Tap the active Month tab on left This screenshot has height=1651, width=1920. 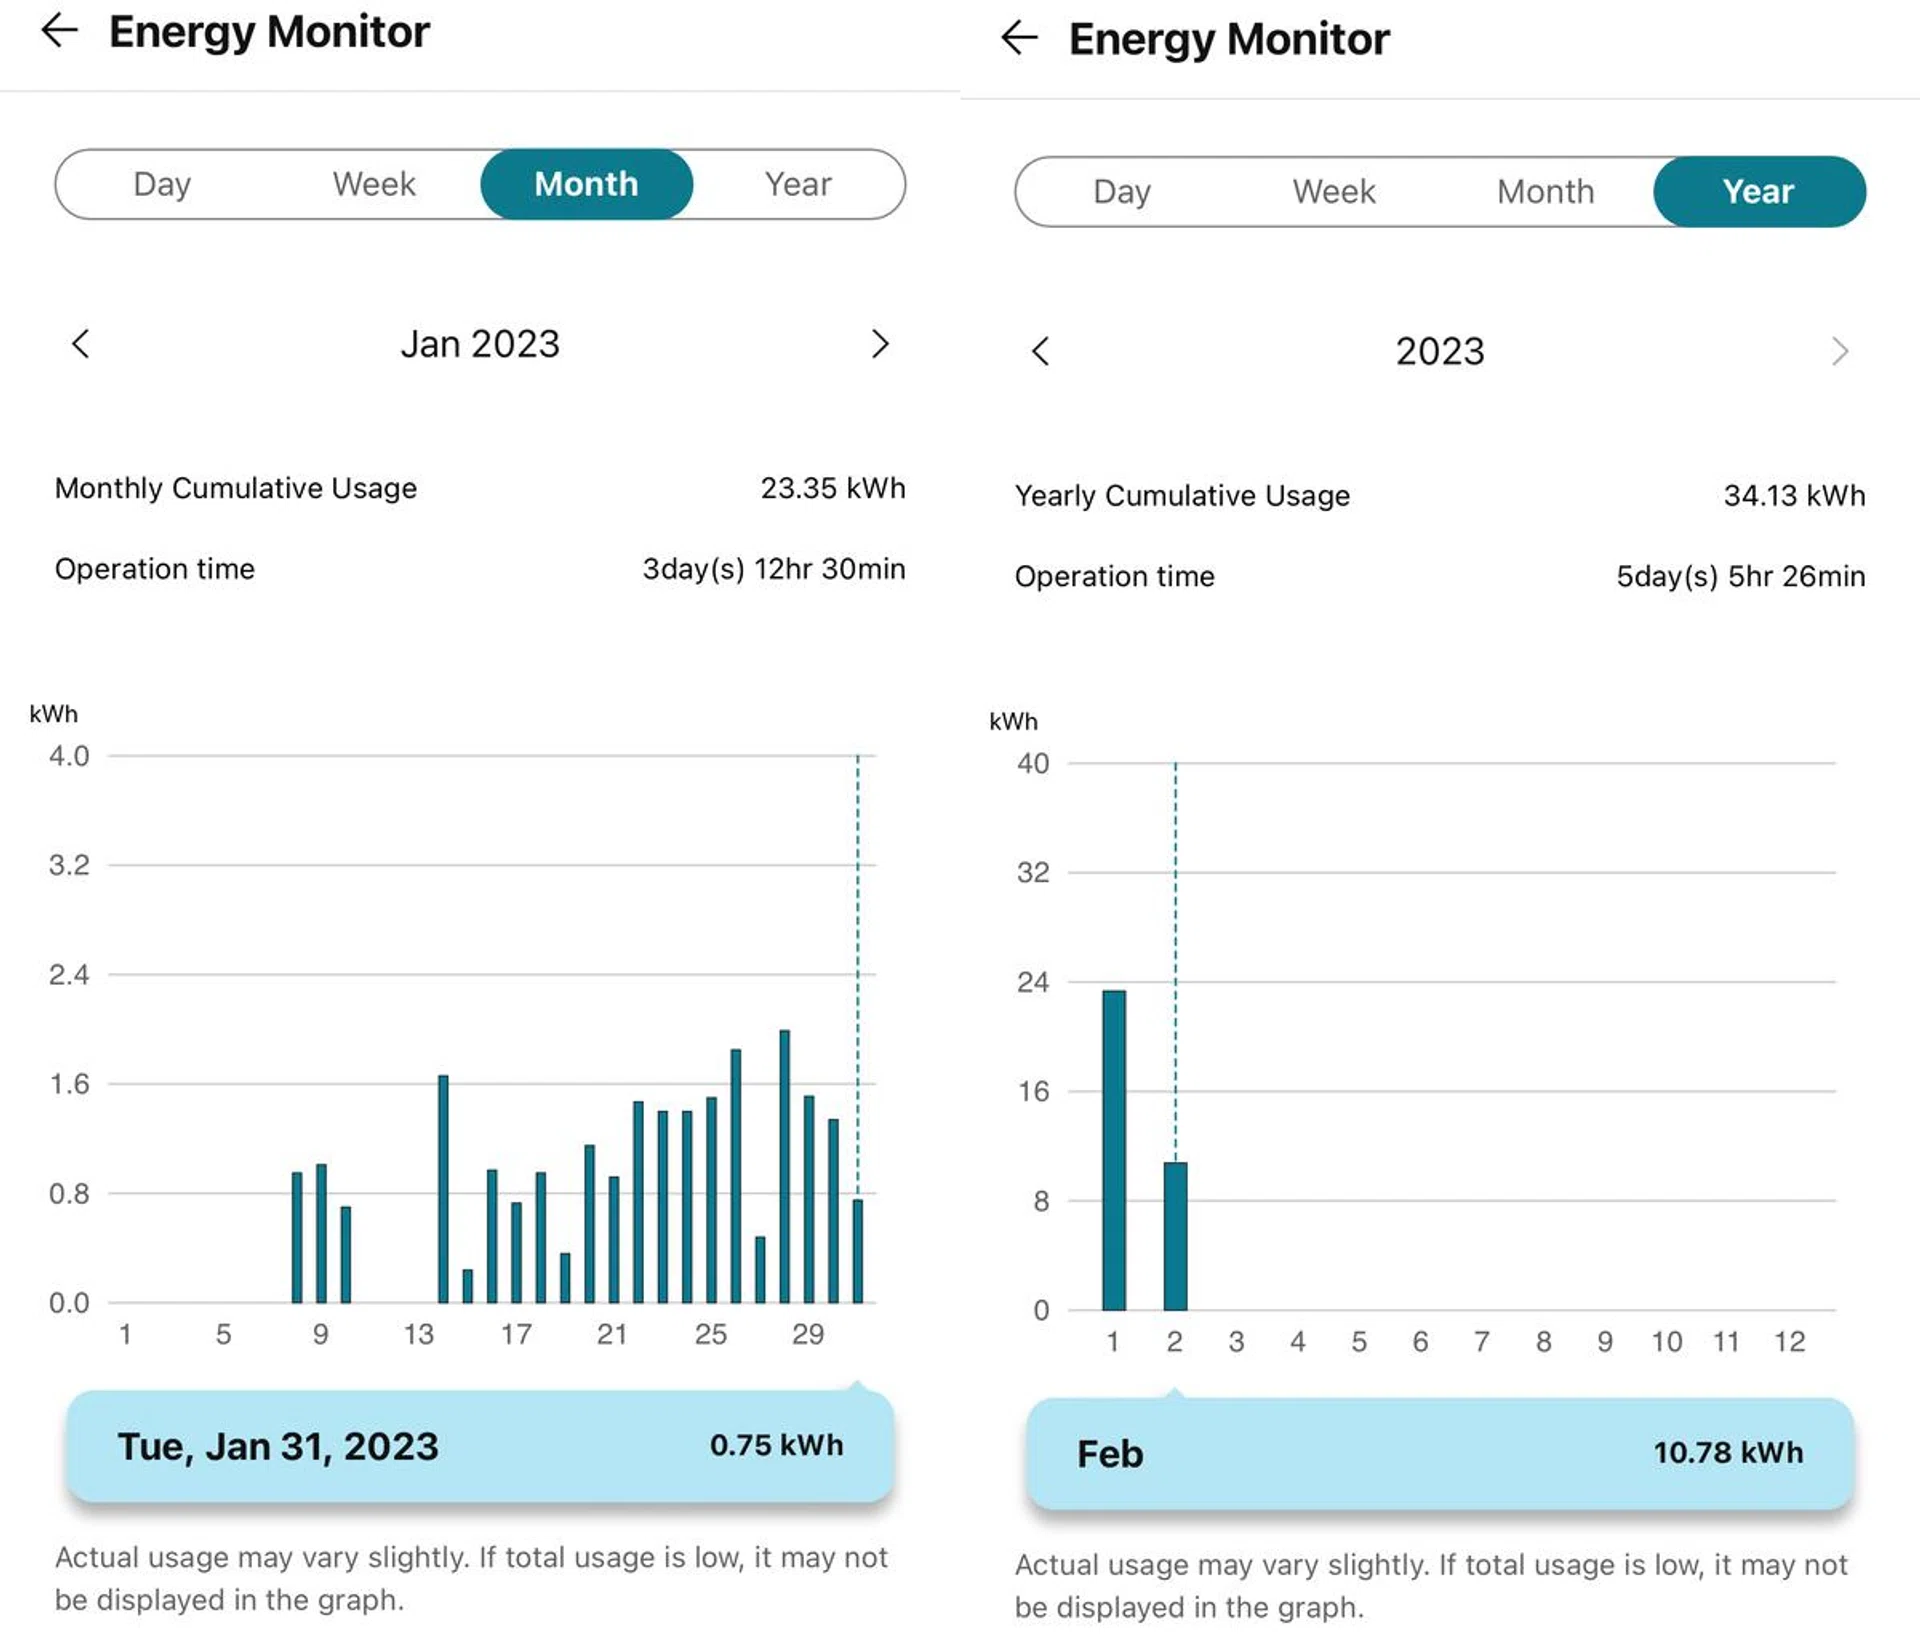[x=586, y=184]
